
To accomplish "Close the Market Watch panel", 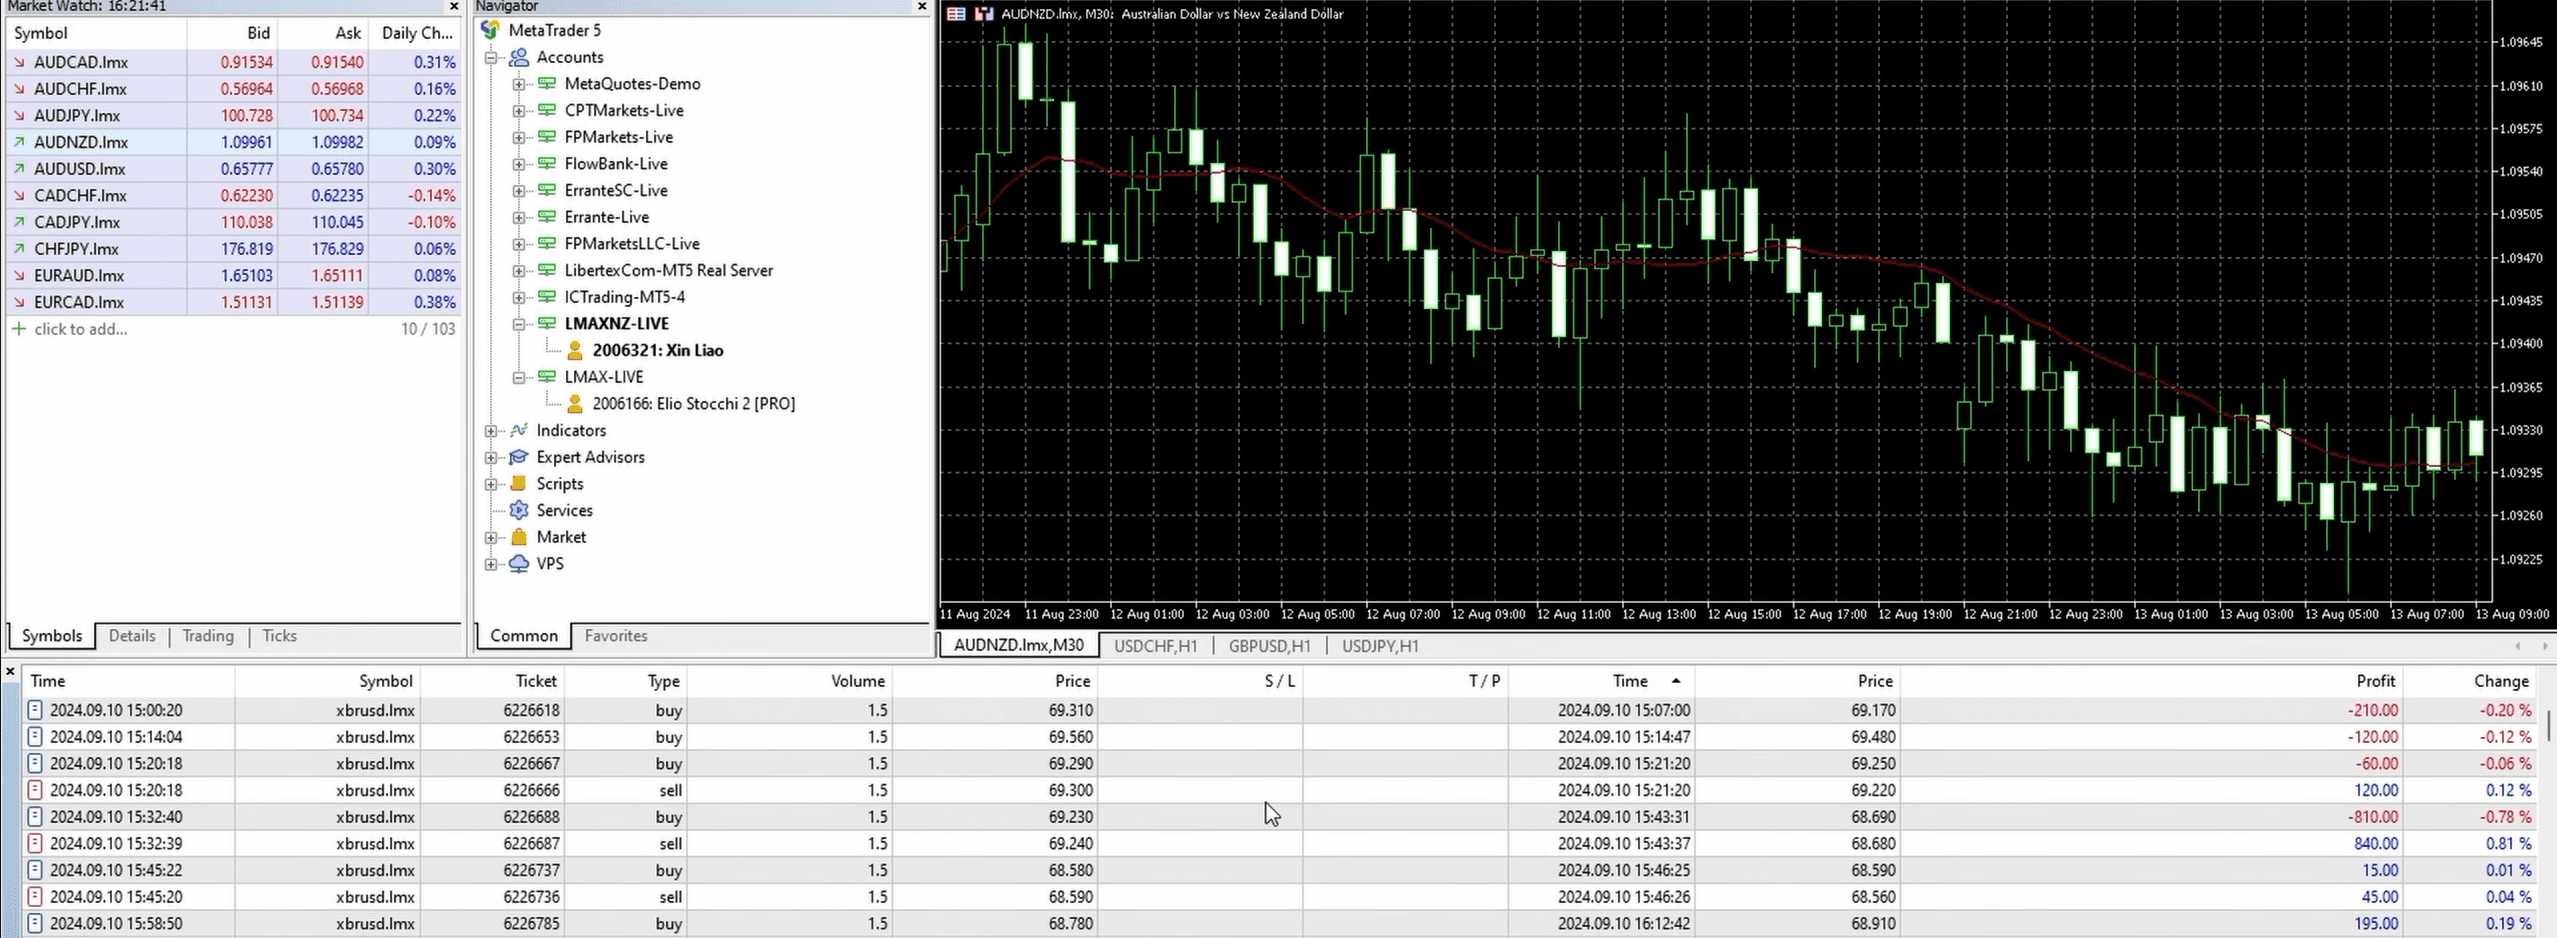I will [x=454, y=7].
